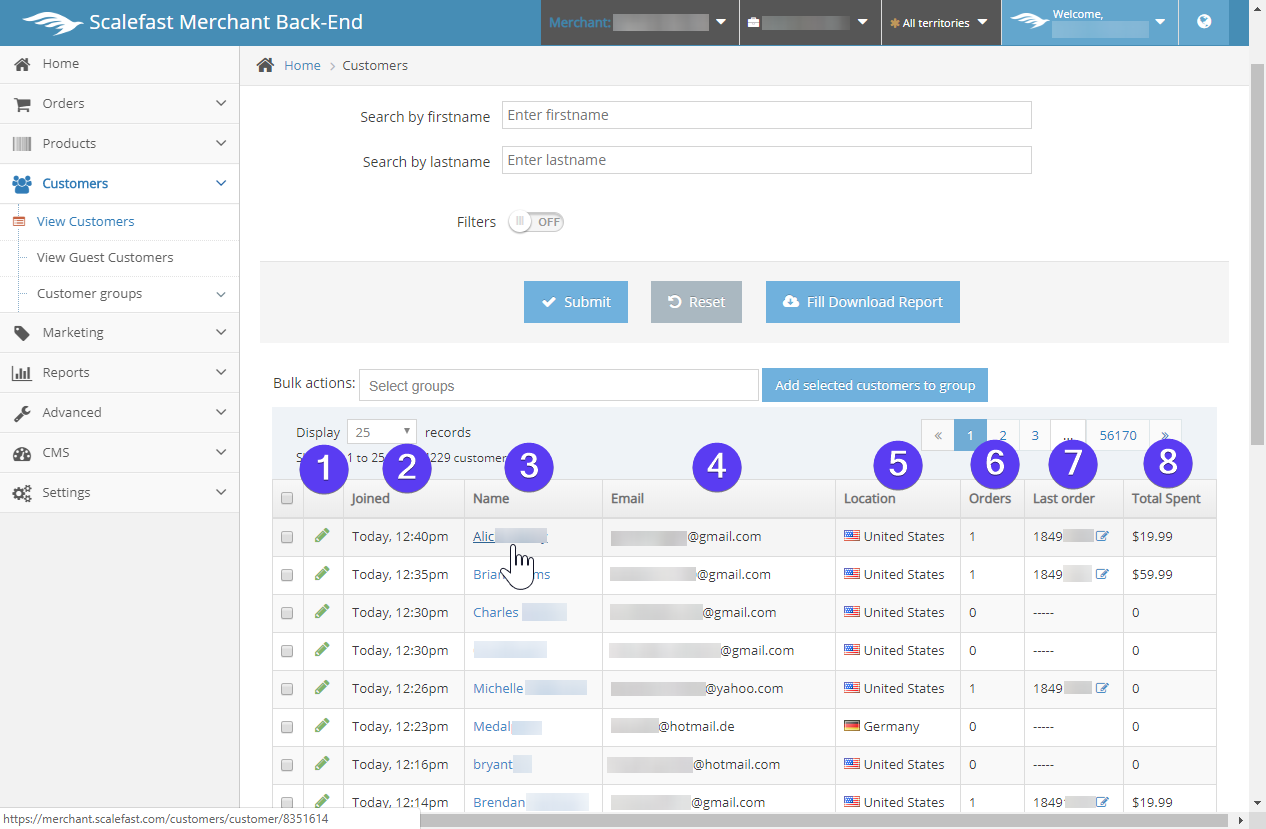Open the Display records count dropdown
This screenshot has width=1266, height=829.
click(x=382, y=432)
